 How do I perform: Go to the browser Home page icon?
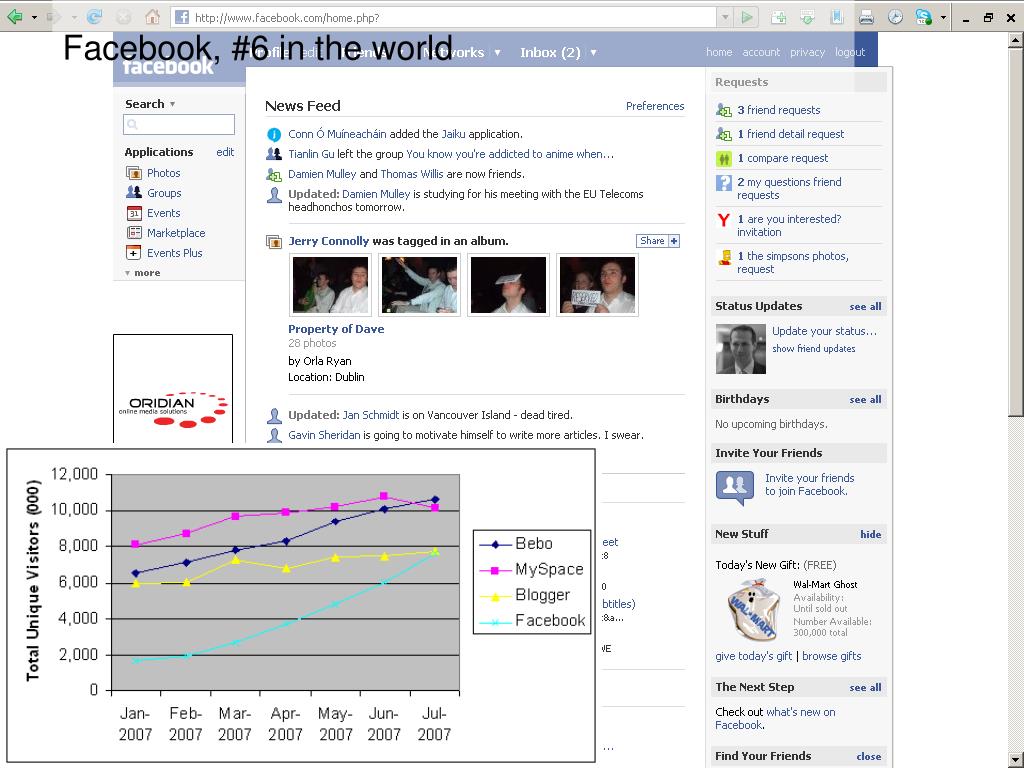[152, 17]
